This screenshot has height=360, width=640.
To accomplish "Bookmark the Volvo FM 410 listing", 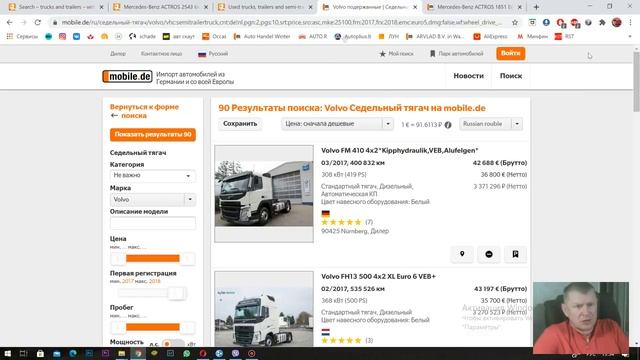I will pyautogui.click(x=515, y=254).
